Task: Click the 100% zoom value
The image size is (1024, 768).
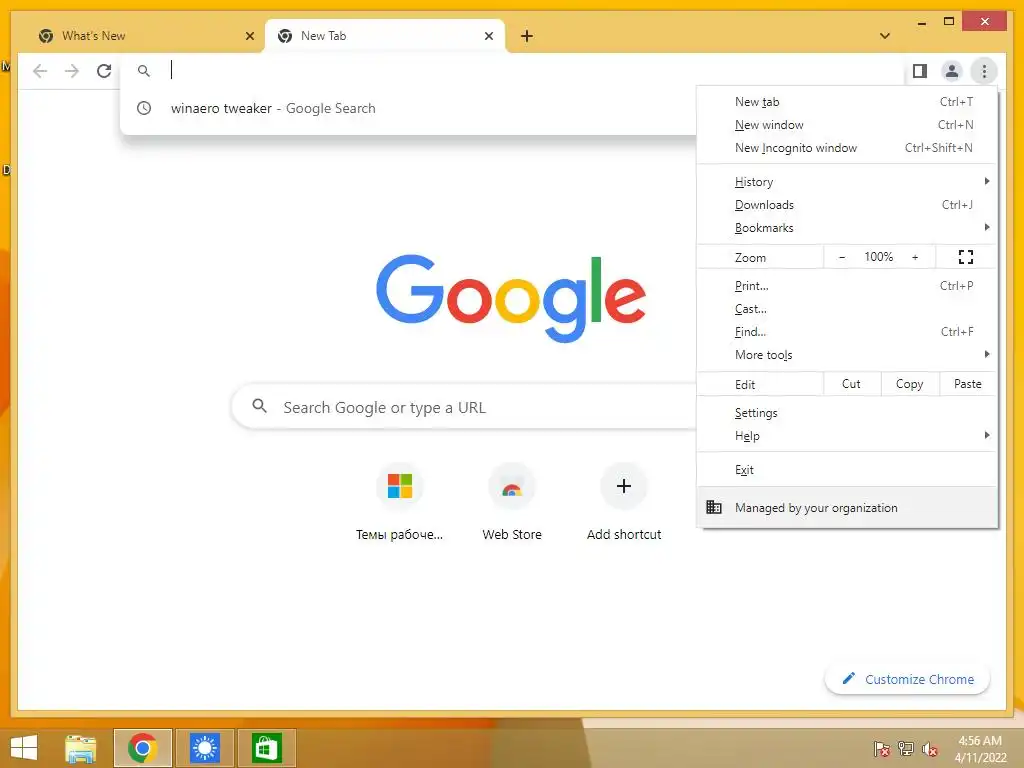Action: point(878,257)
